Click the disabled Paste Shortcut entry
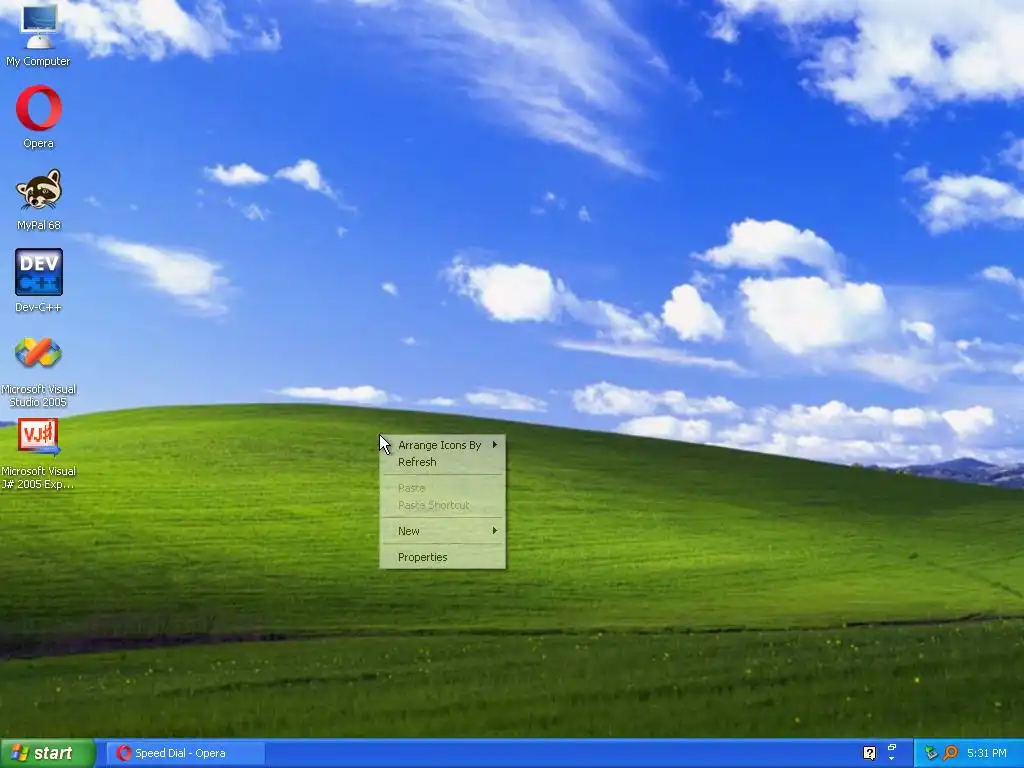Screen dimensions: 1024x768 coord(443,505)
